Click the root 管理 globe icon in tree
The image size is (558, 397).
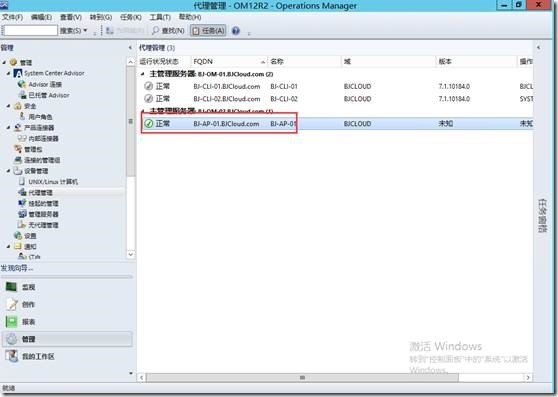[x=14, y=62]
